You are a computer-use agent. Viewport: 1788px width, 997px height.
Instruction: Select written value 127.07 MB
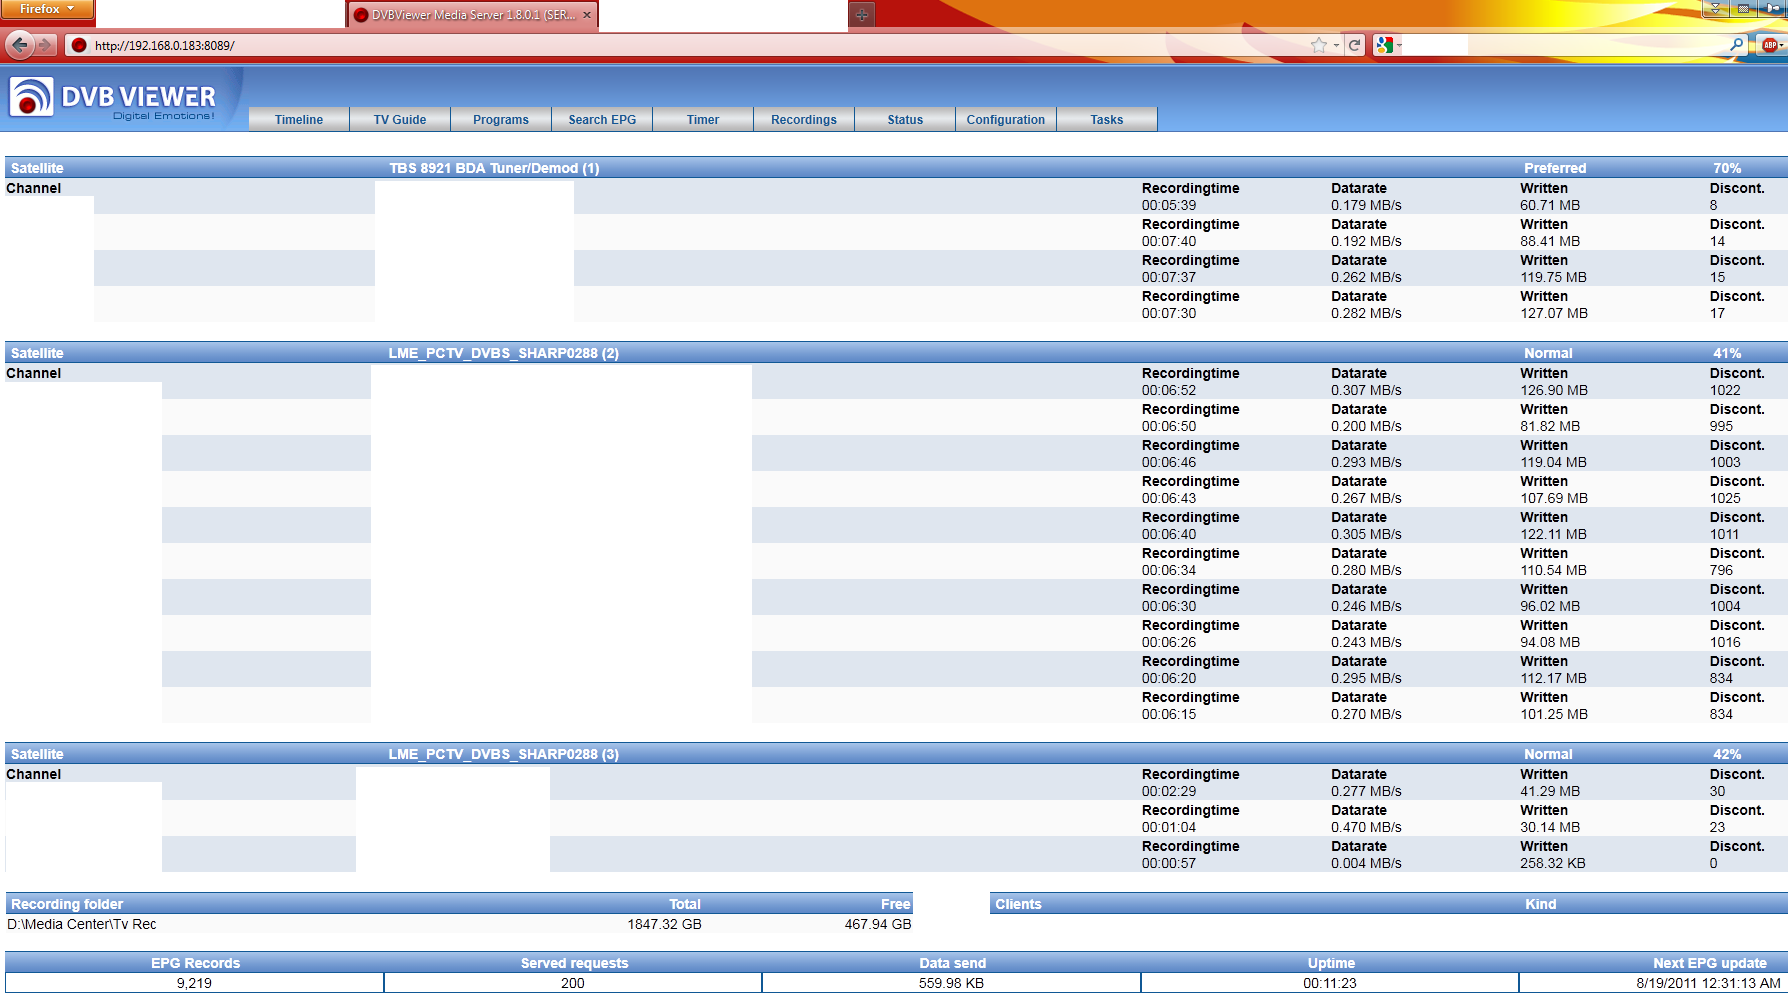tap(1554, 313)
